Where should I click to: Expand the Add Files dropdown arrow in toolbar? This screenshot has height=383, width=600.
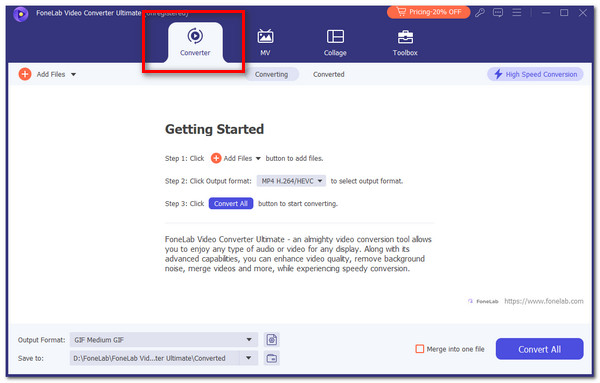[73, 74]
